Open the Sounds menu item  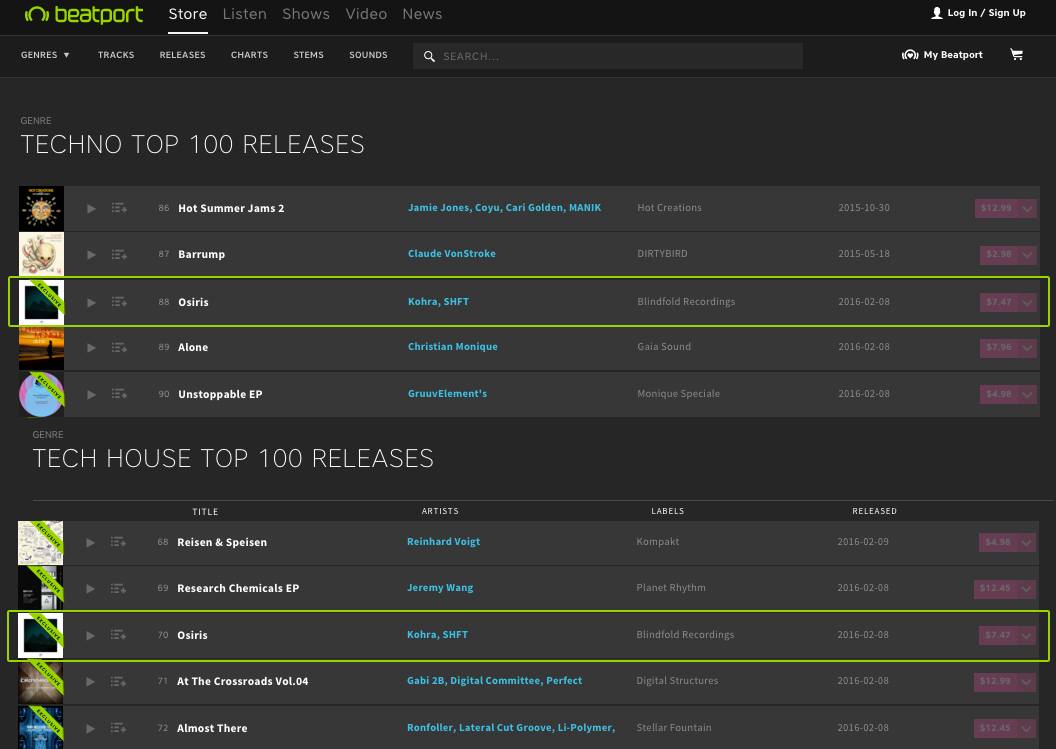[x=368, y=55]
